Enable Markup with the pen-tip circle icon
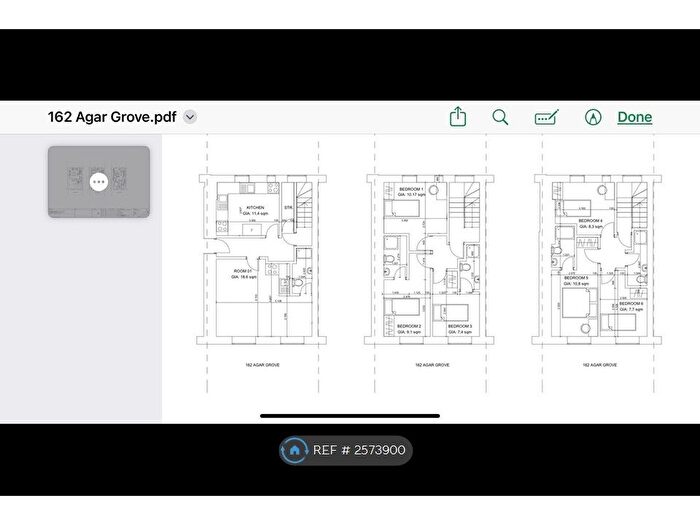The width and height of the screenshot is (700, 525). (593, 117)
